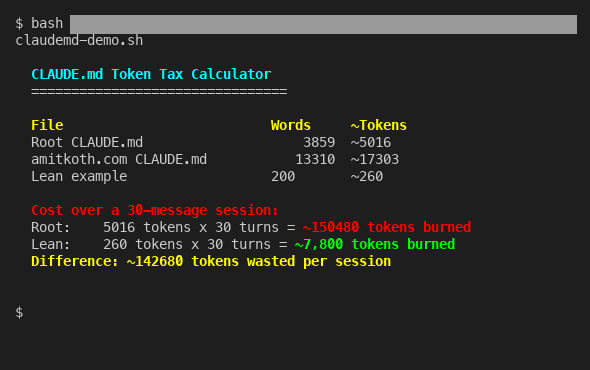This screenshot has height=370, width=590.
Task: Click 'Cost over a 30-message session:' heading
Action: (155, 210)
